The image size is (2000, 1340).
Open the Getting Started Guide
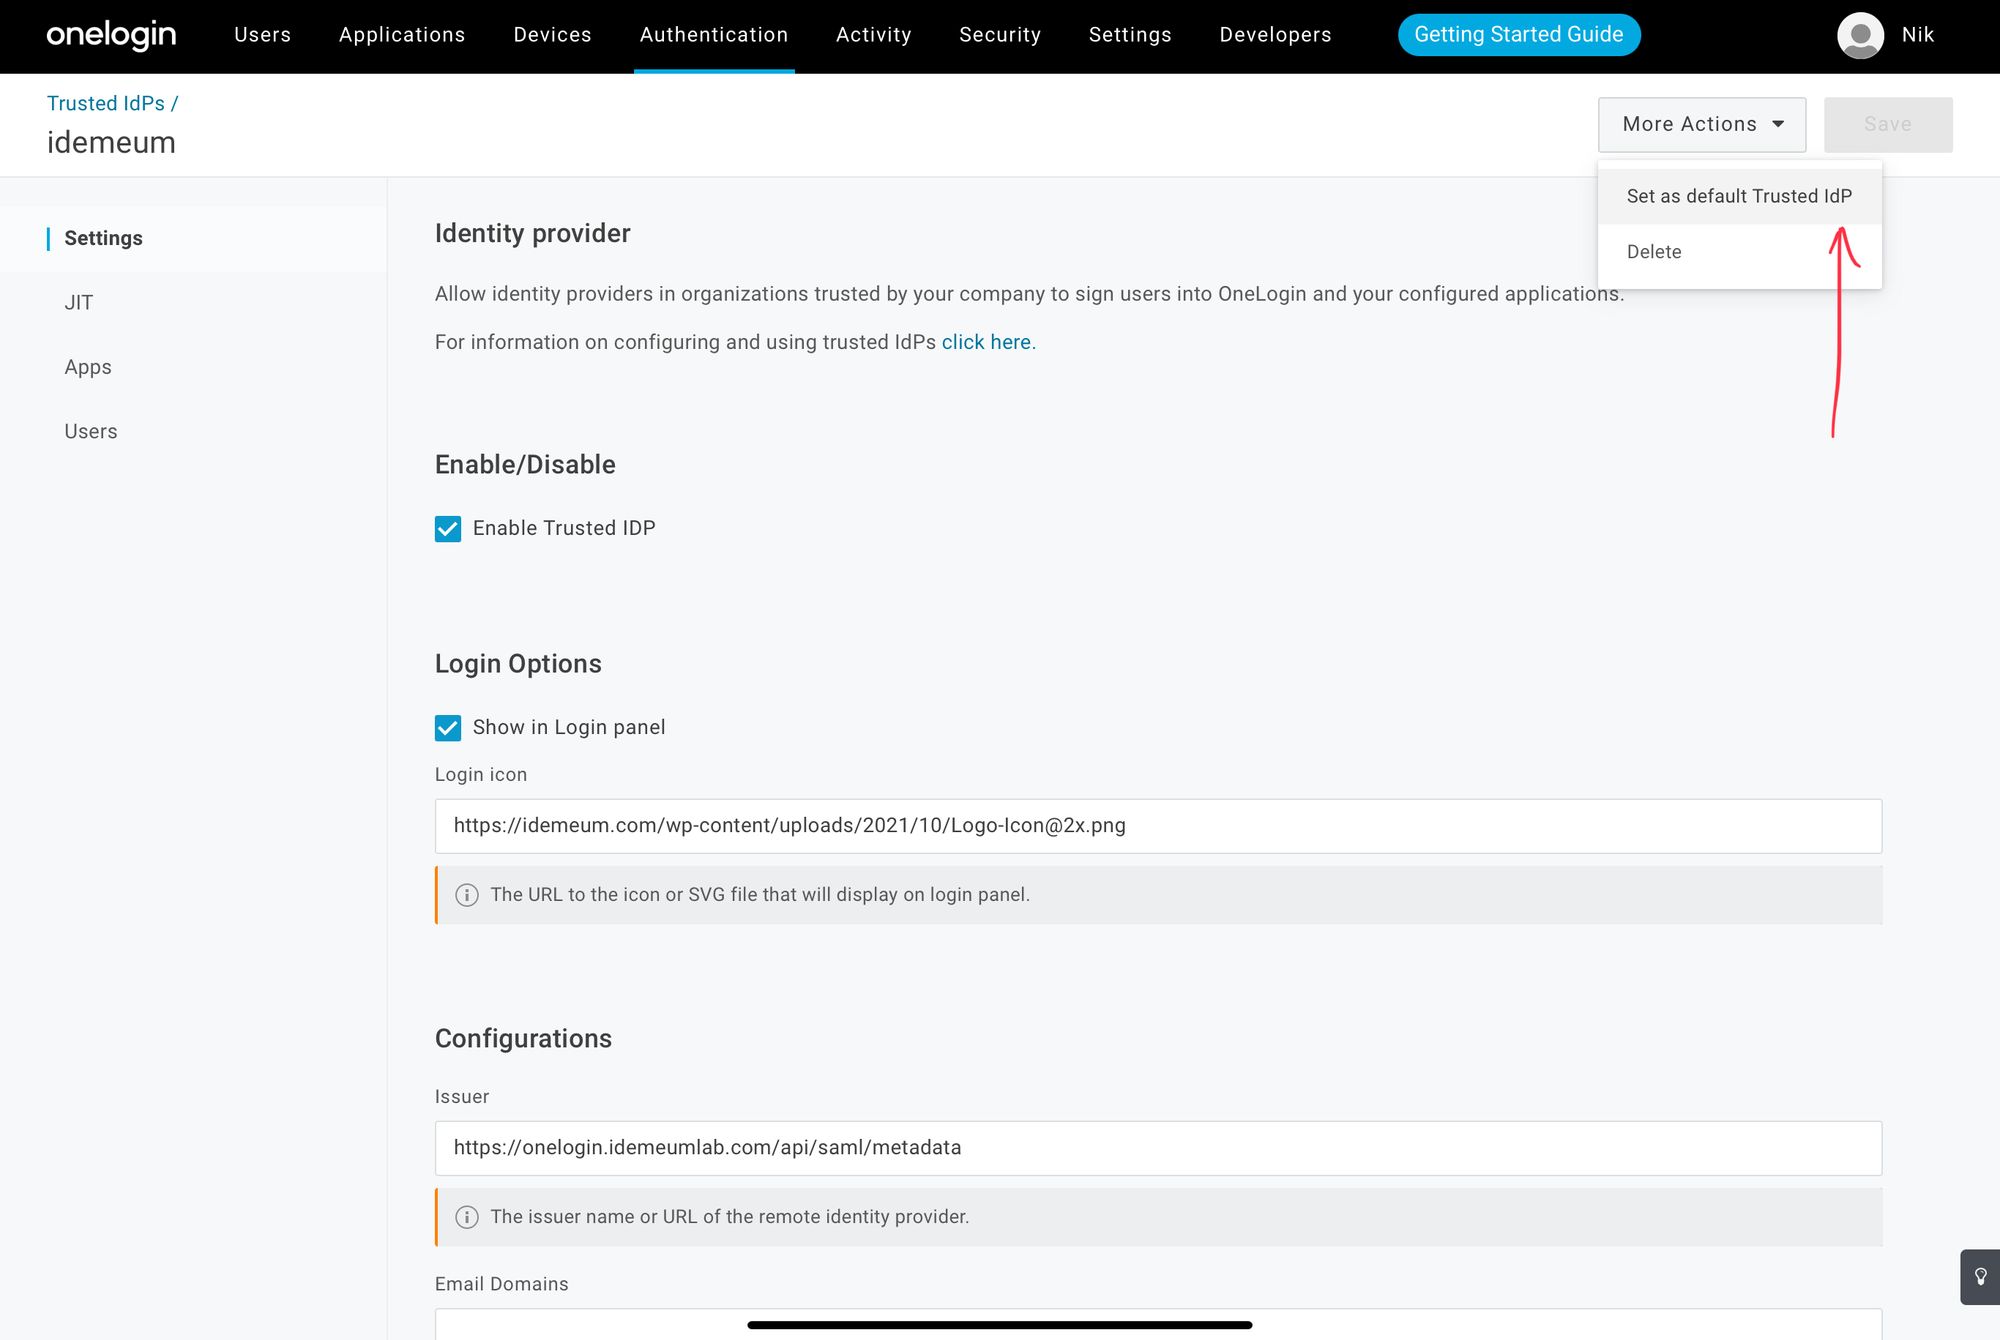click(x=1519, y=35)
